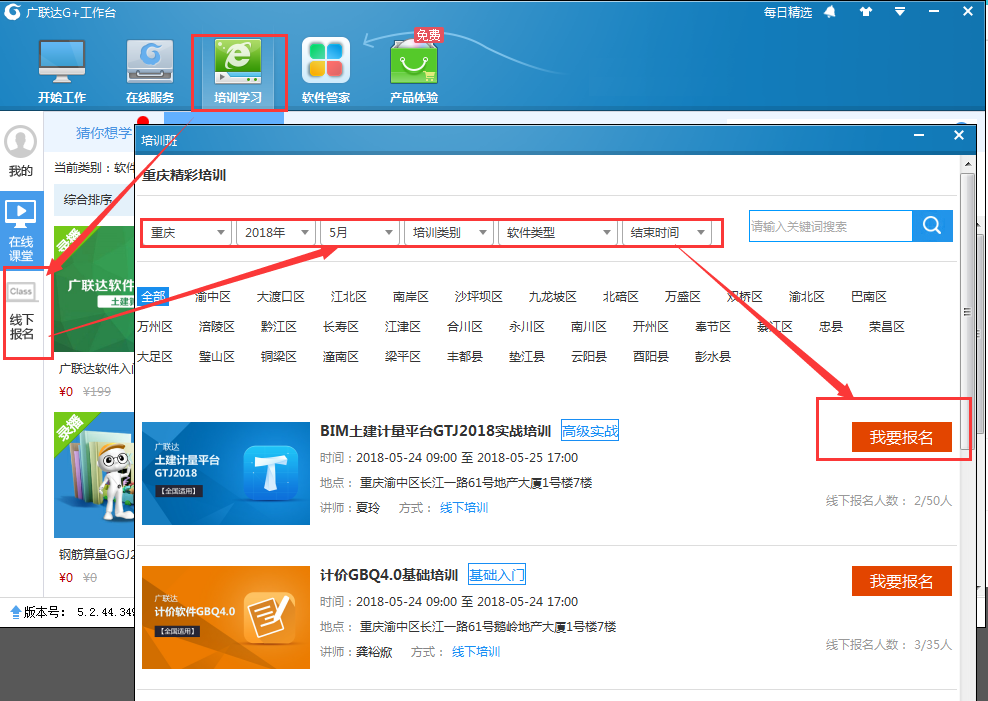Click the Guanglianda G logo

point(12,12)
